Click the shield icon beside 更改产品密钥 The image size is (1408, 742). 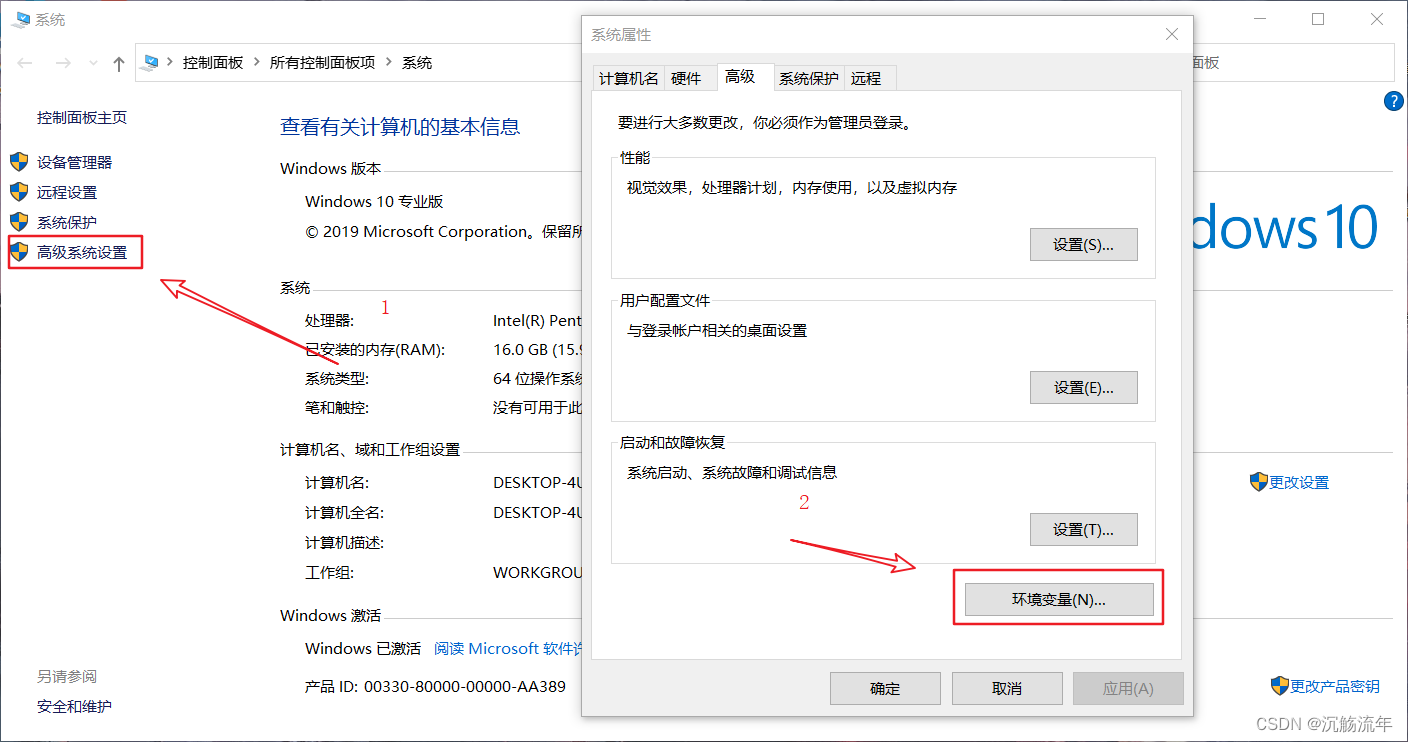point(1280,686)
